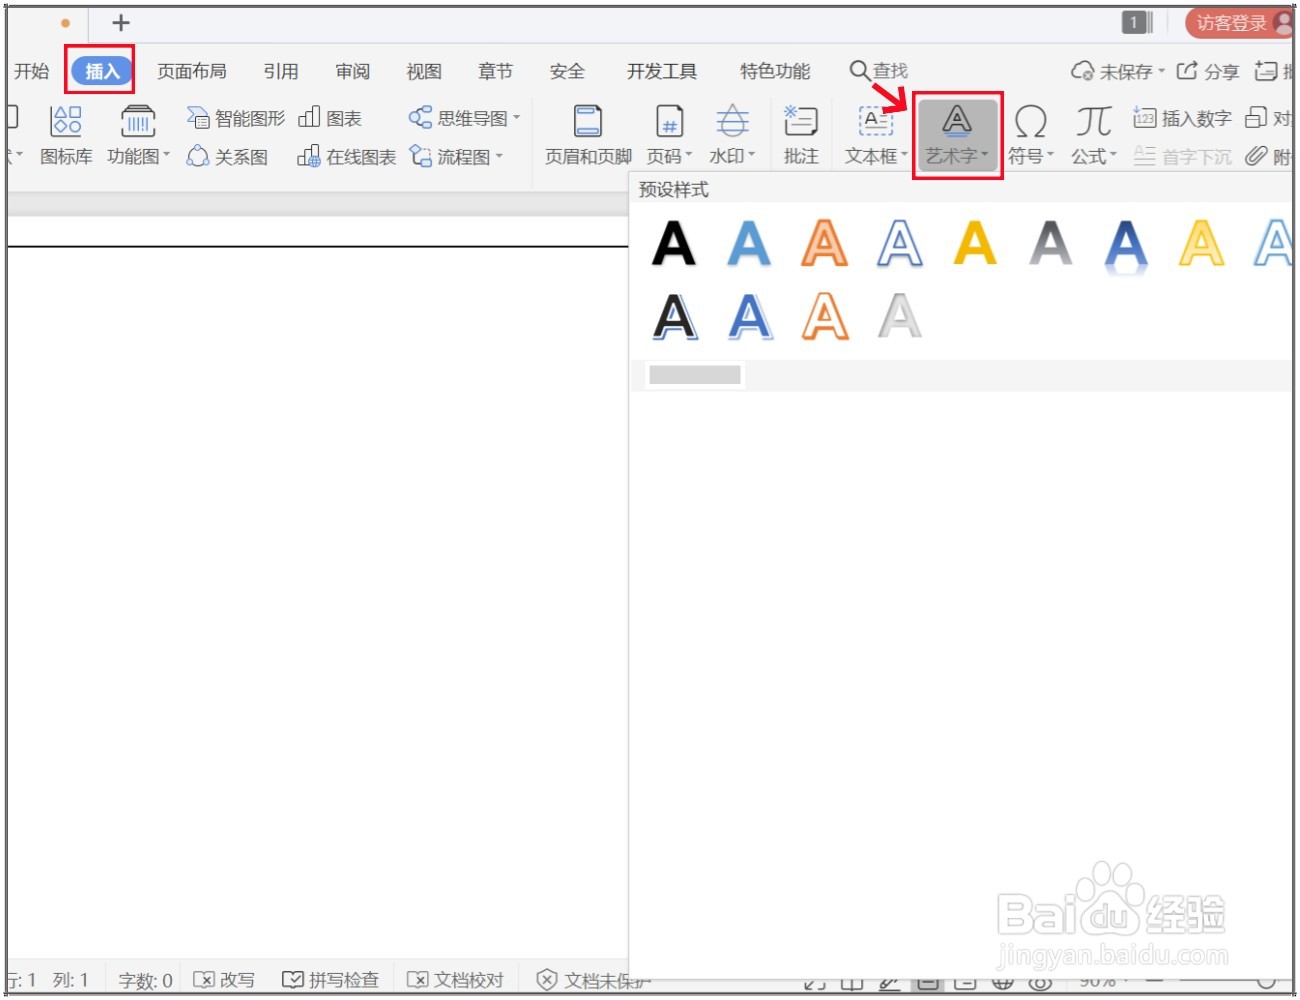Open the 公式 formula dropdown
The image size is (1300, 1000).
click(x=1094, y=135)
